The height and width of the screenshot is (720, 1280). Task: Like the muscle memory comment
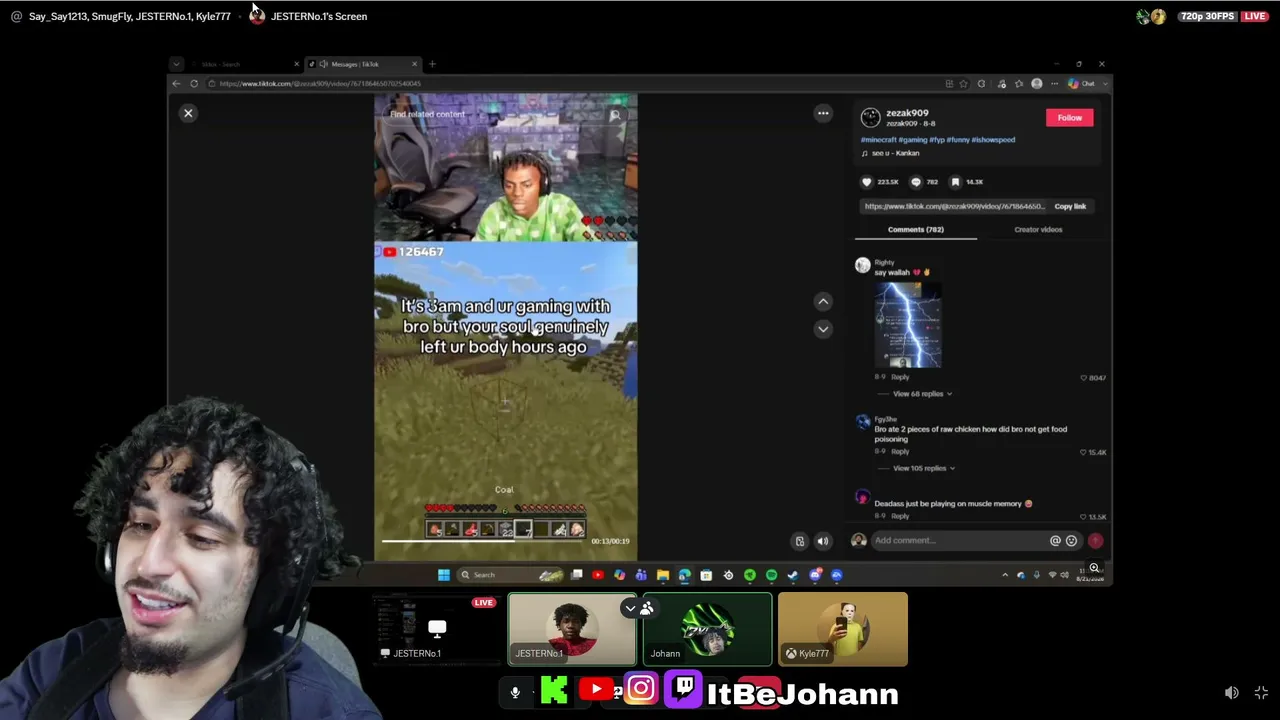(x=1084, y=517)
